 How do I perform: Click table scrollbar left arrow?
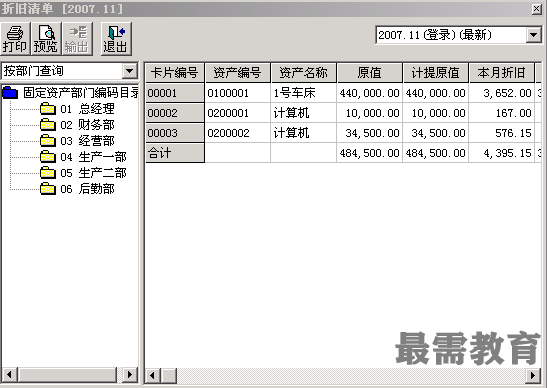[152, 375]
